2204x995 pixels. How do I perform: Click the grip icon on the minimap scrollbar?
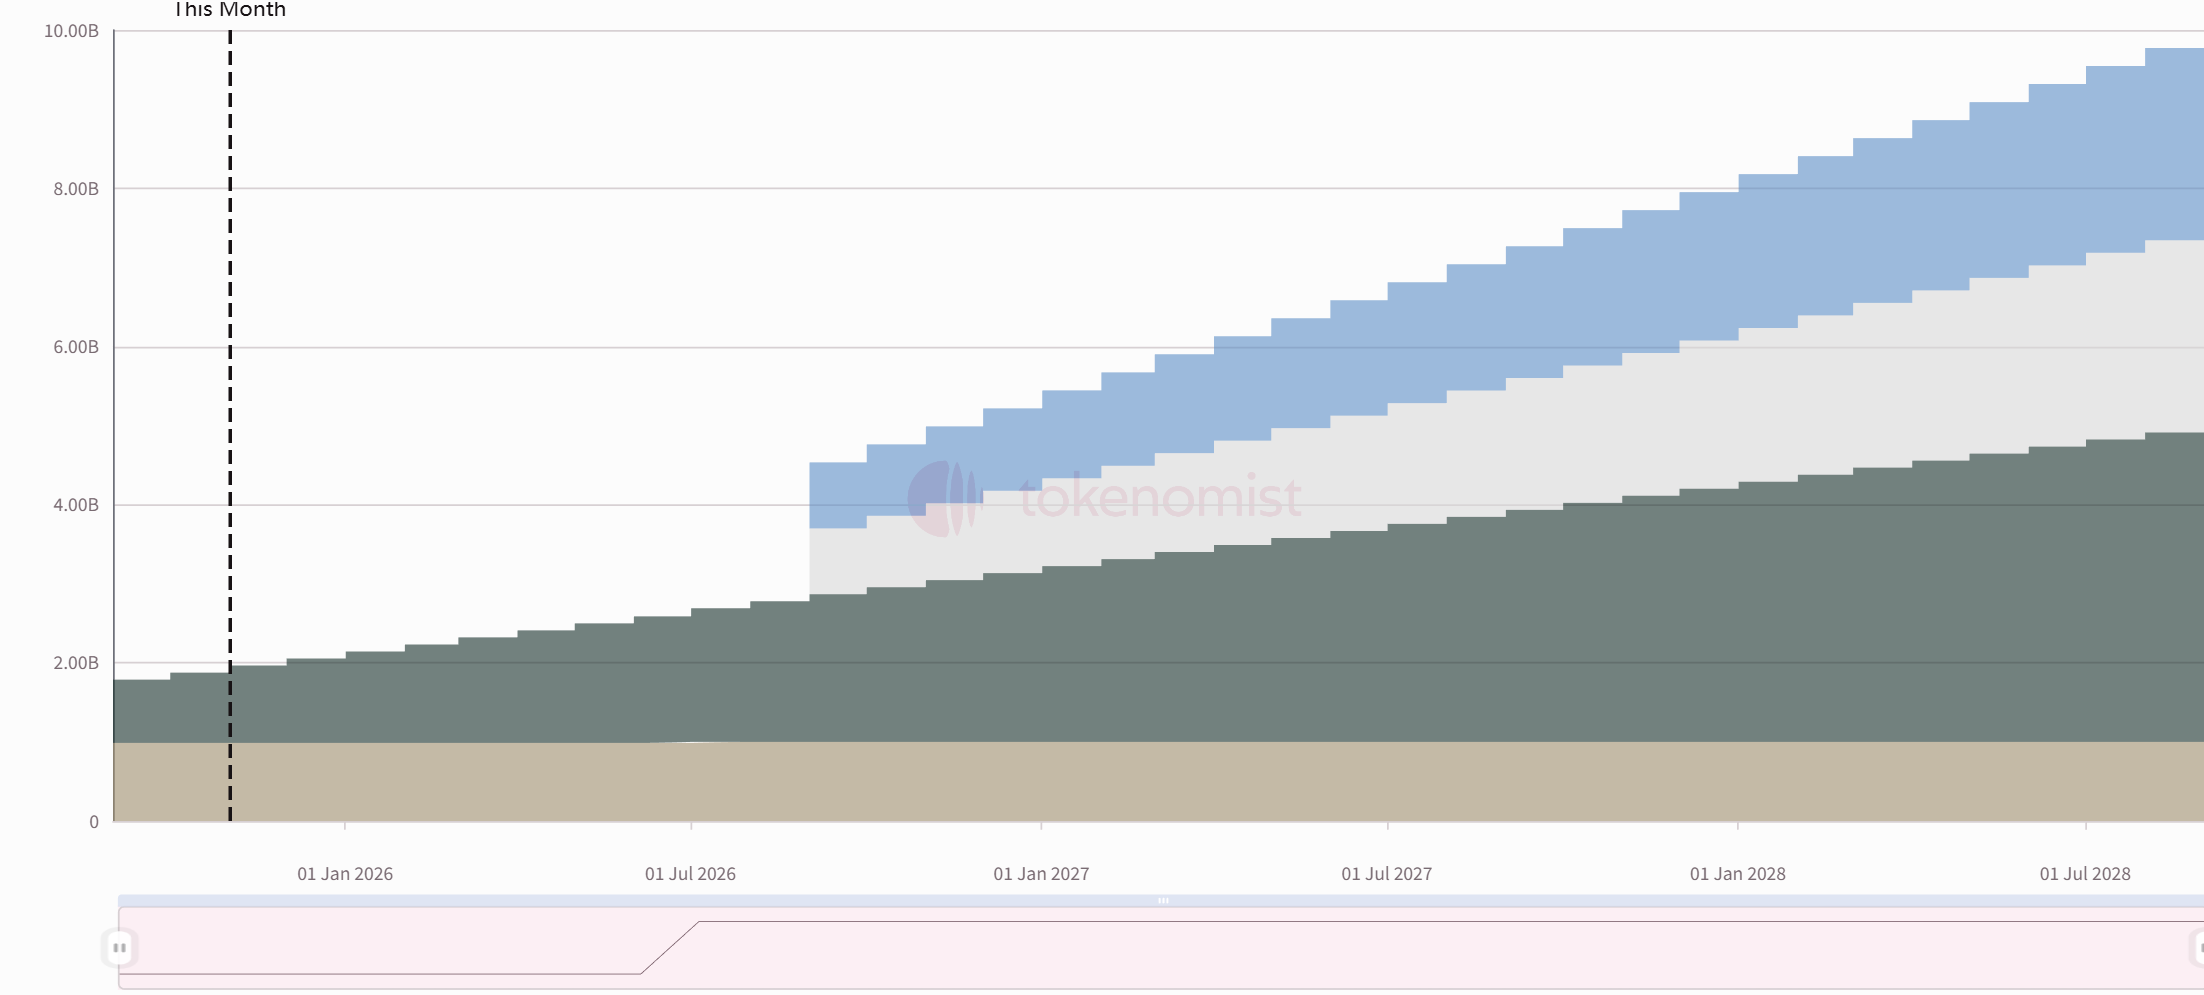tap(1163, 899)
